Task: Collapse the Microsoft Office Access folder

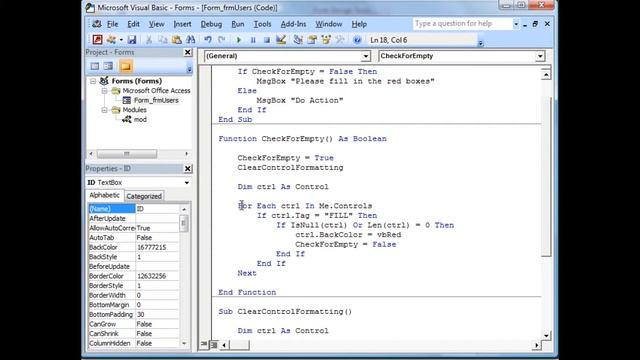Action: click(105, 91)
